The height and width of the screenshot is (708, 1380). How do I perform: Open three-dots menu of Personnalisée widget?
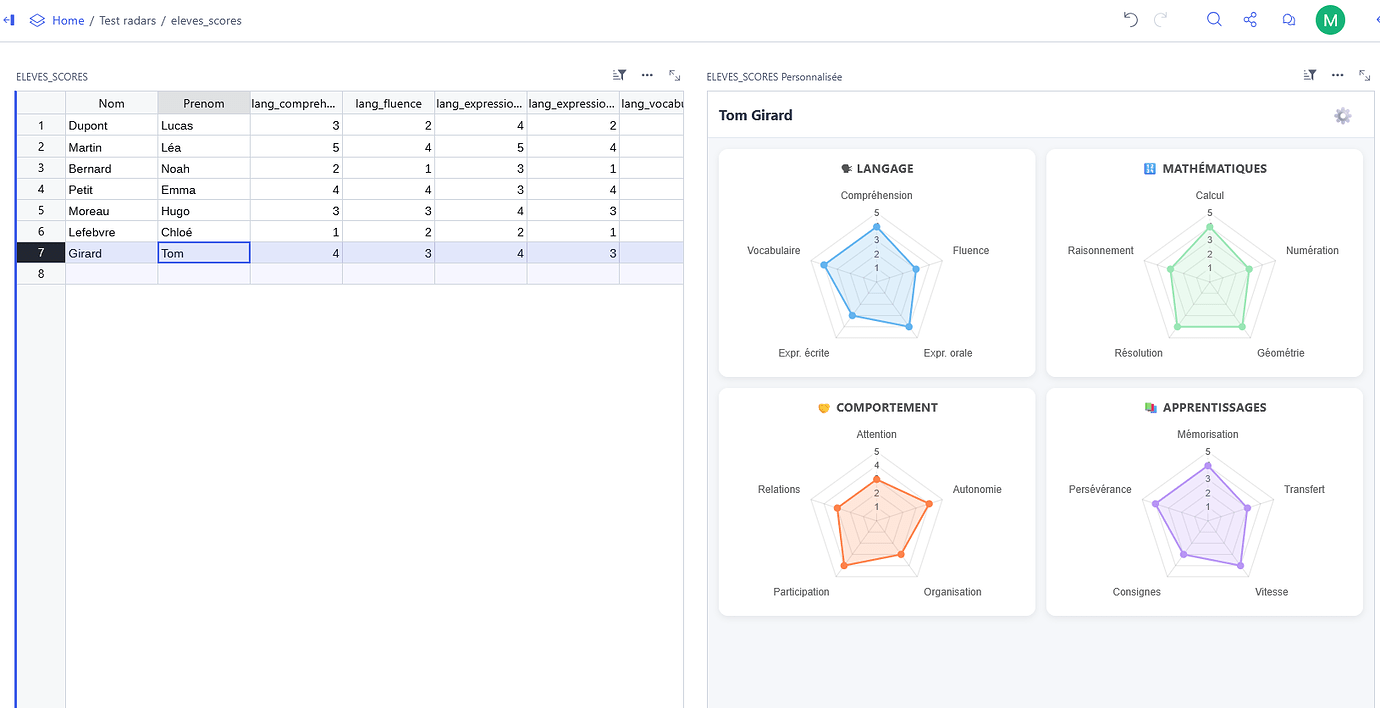tap(1337, 75)
